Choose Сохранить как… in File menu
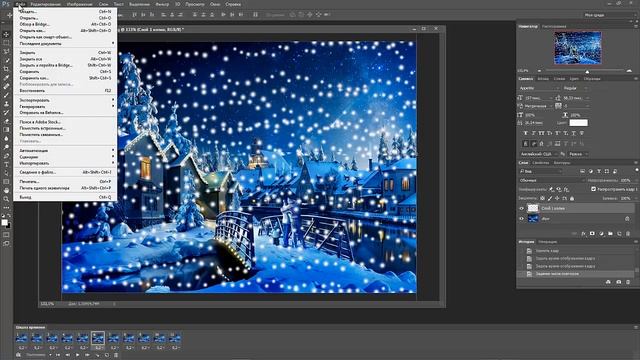The height and width of the screenshot is (360, 640). (34, 78)
